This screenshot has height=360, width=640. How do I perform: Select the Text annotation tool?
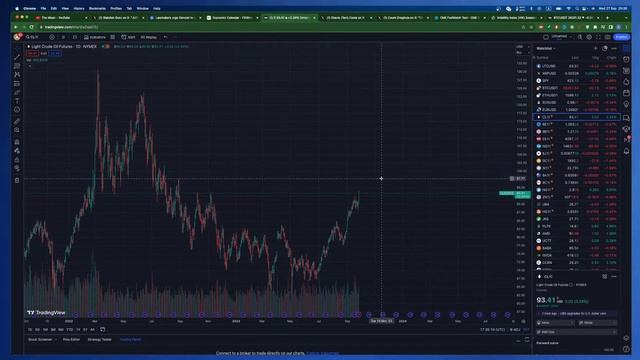tap(17, 101)
